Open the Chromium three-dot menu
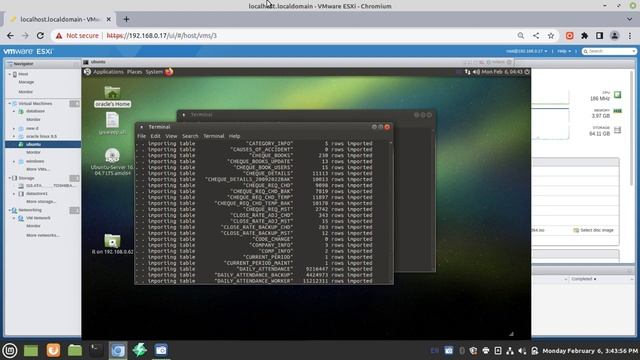 (630, 36)
